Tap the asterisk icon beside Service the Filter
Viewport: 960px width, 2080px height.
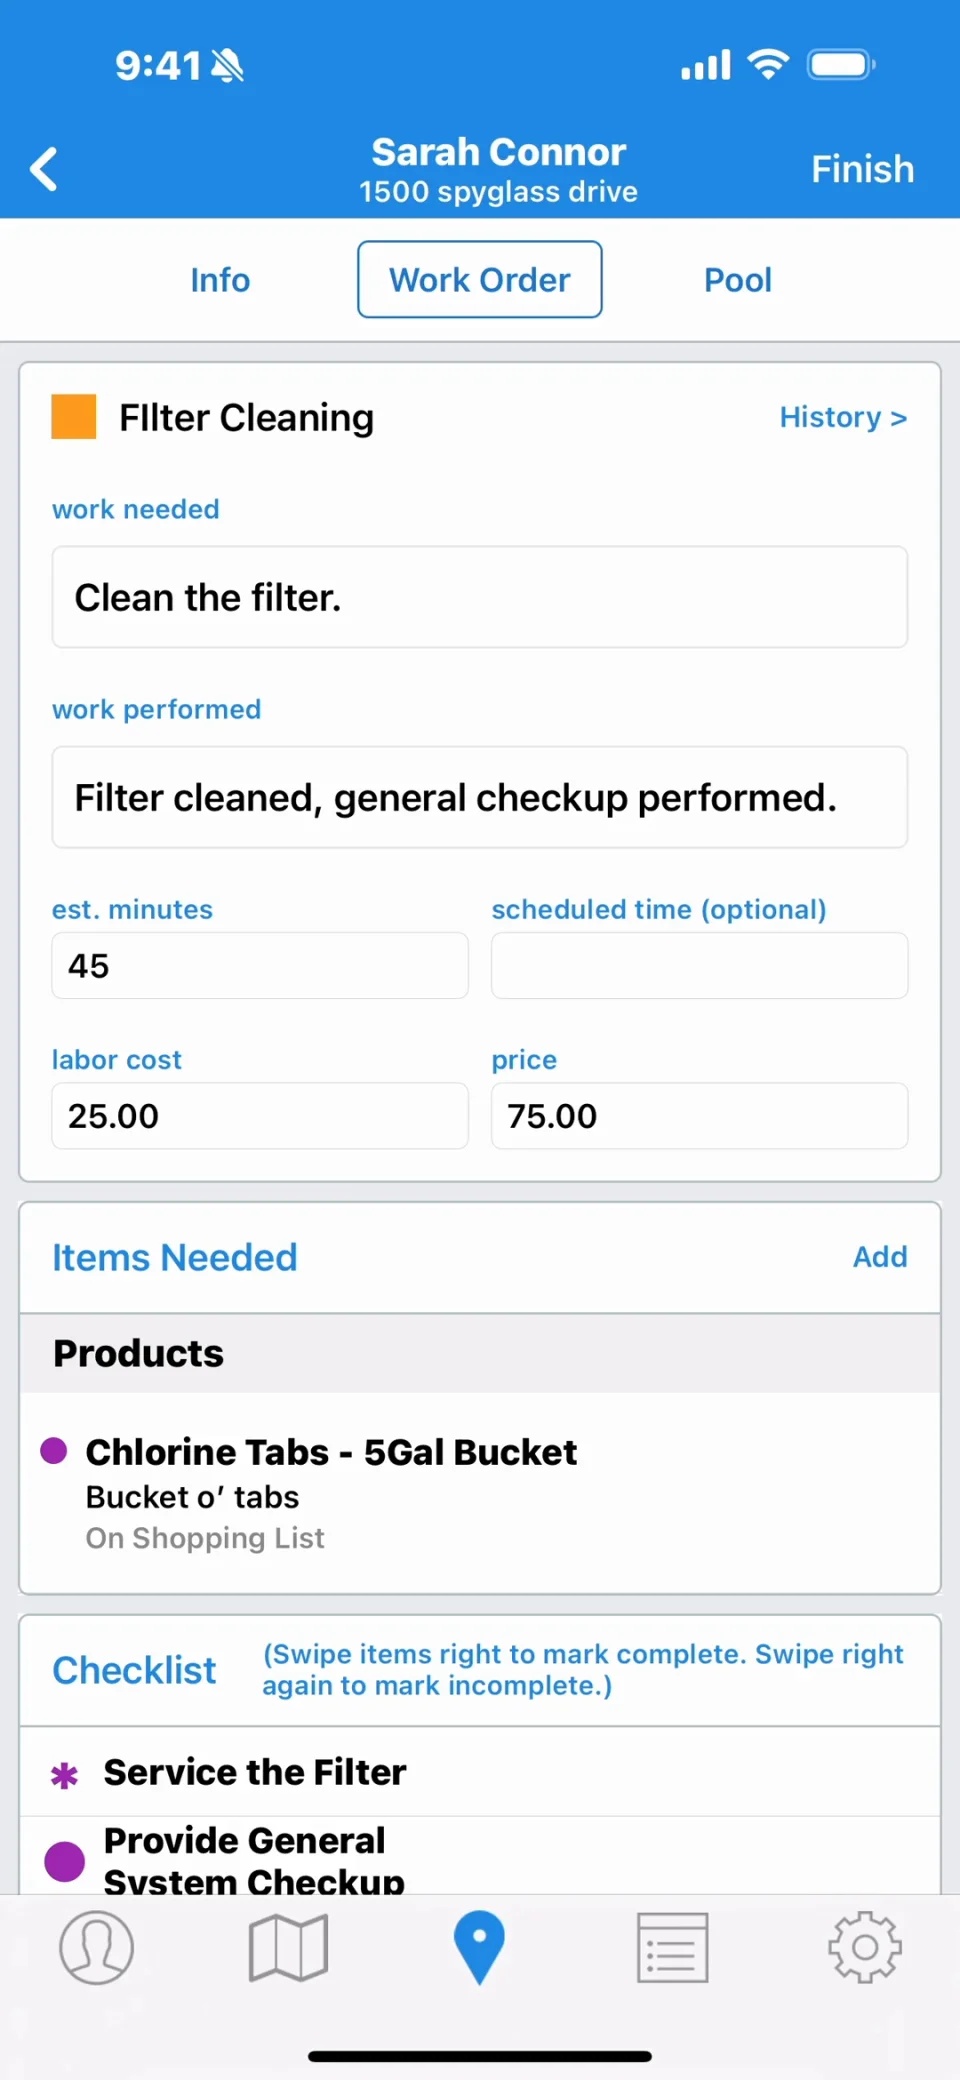point(65,1775)
